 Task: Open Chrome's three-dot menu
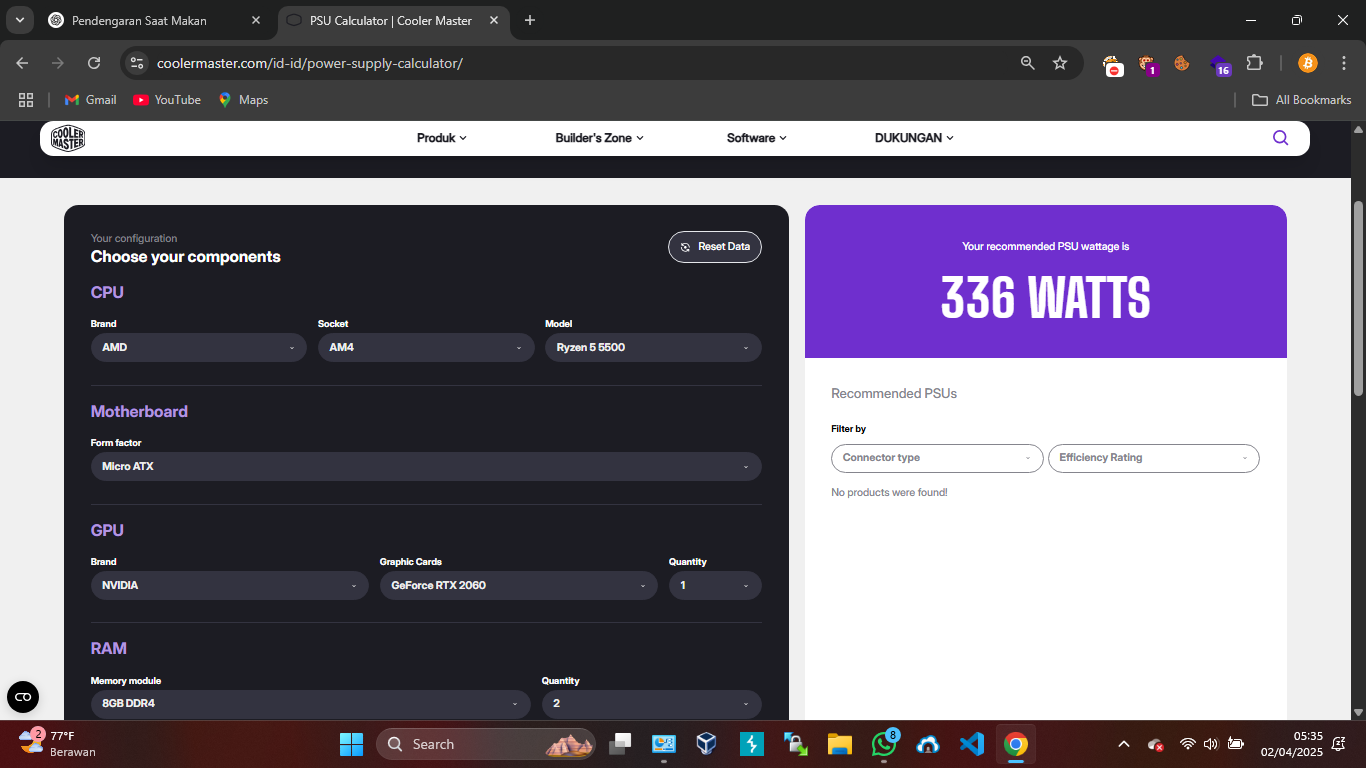[1342, 63]
